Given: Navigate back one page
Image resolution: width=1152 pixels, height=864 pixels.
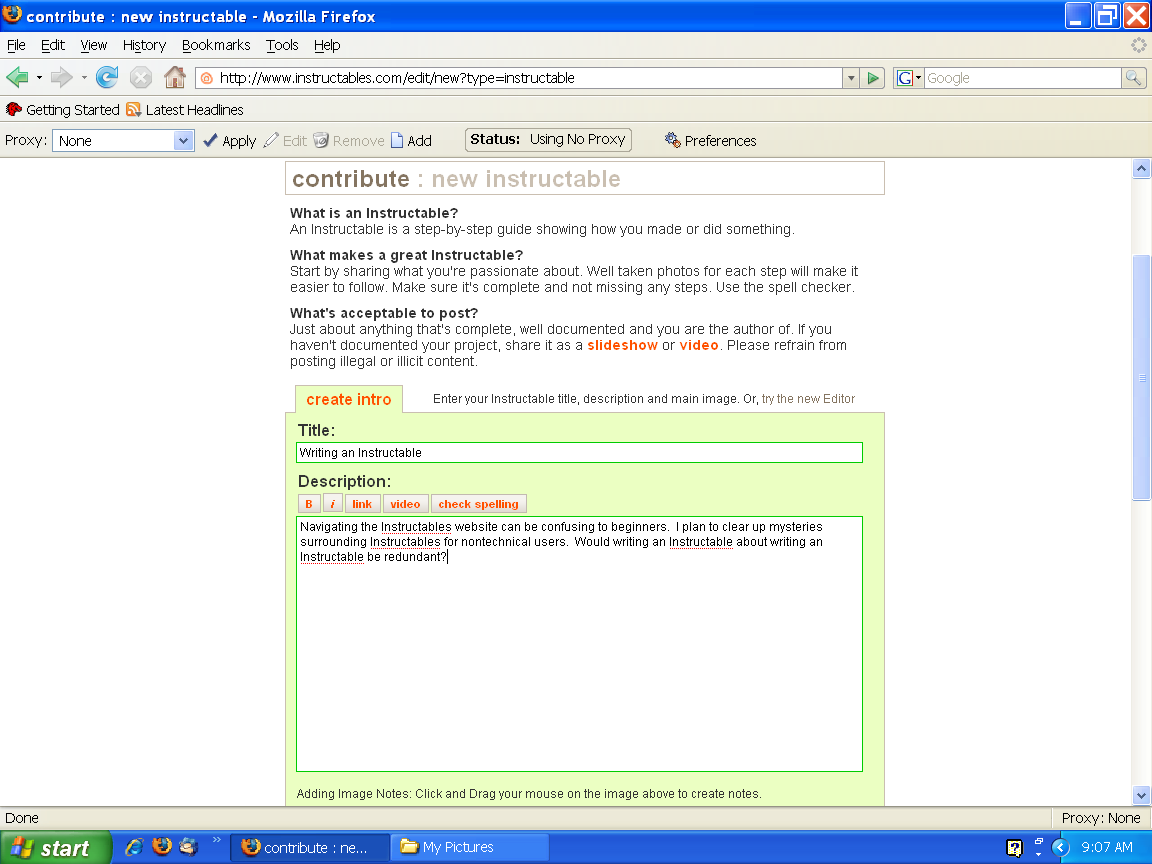Looking at the screenshot, I should pos(18,77).
